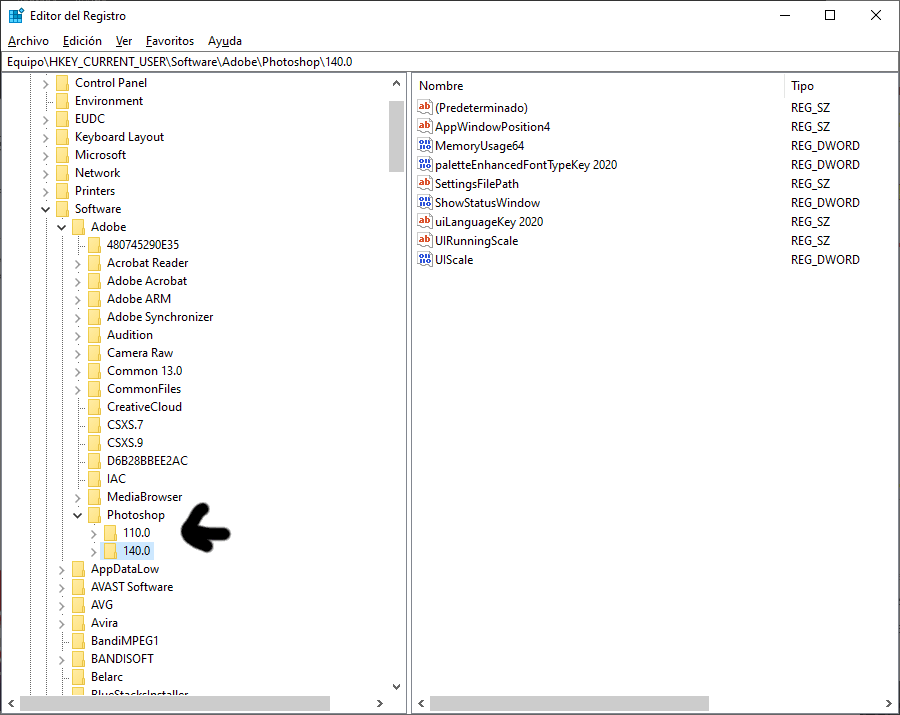The width and height of the screenshot is (900, 715).
Task: Select the Belarc key
Action: tap(107, 677)
